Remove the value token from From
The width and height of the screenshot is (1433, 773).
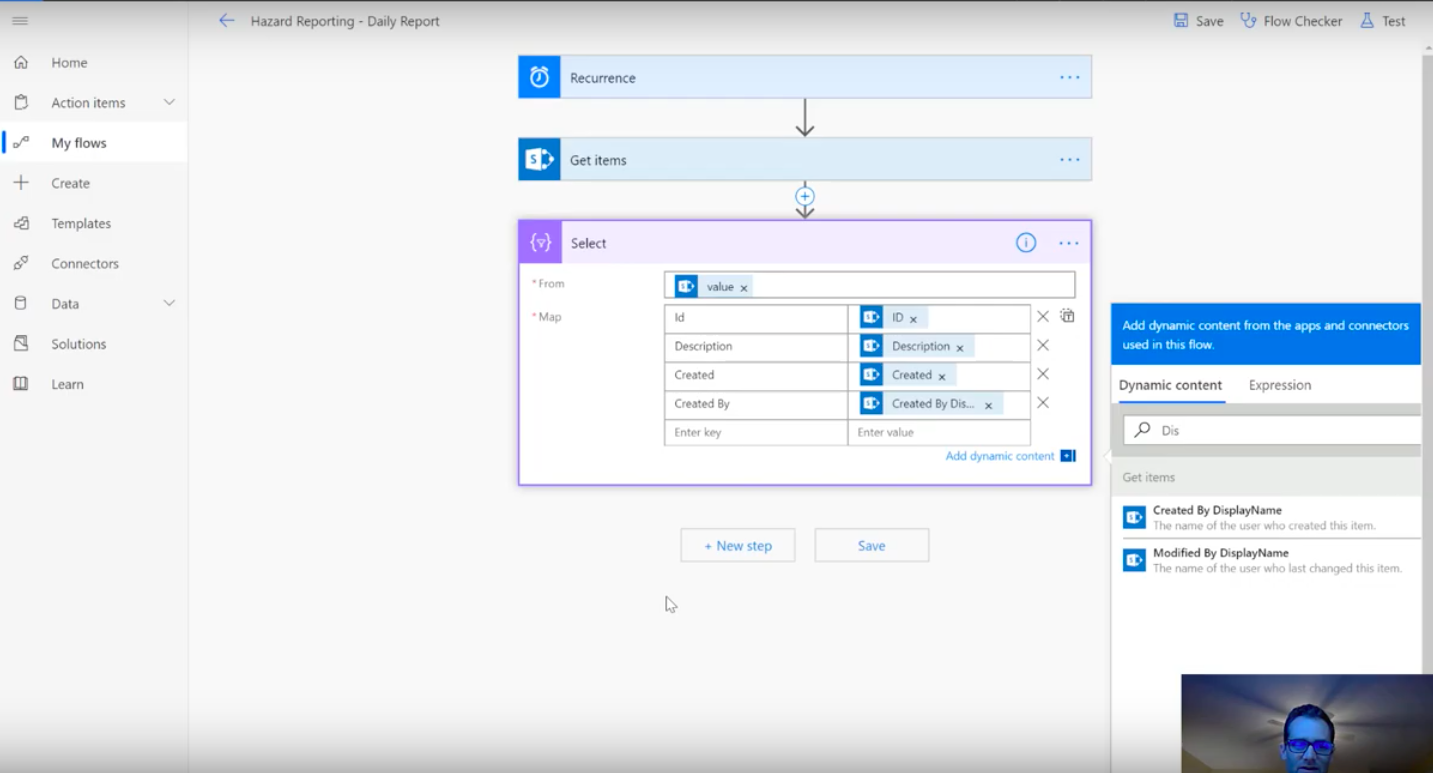click(744, 288)
